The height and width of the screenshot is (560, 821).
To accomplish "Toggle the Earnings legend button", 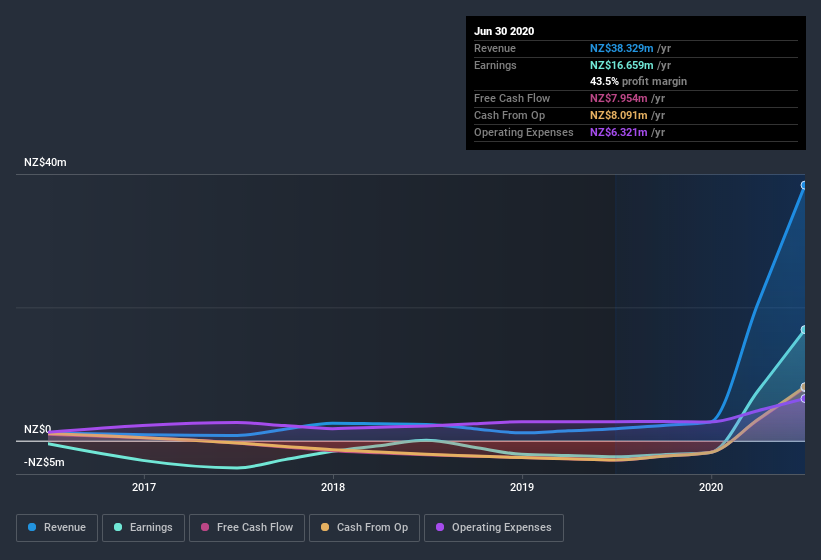I will point(143,528).
